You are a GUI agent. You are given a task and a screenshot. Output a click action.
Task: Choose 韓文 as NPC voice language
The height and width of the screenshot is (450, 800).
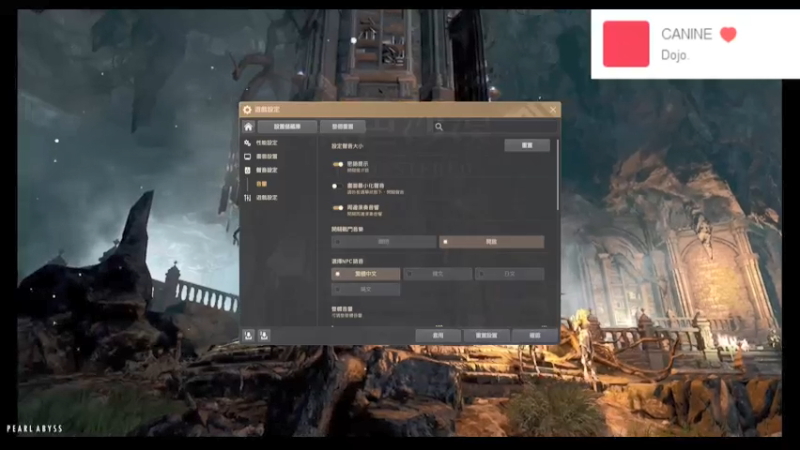pos(437,274)
